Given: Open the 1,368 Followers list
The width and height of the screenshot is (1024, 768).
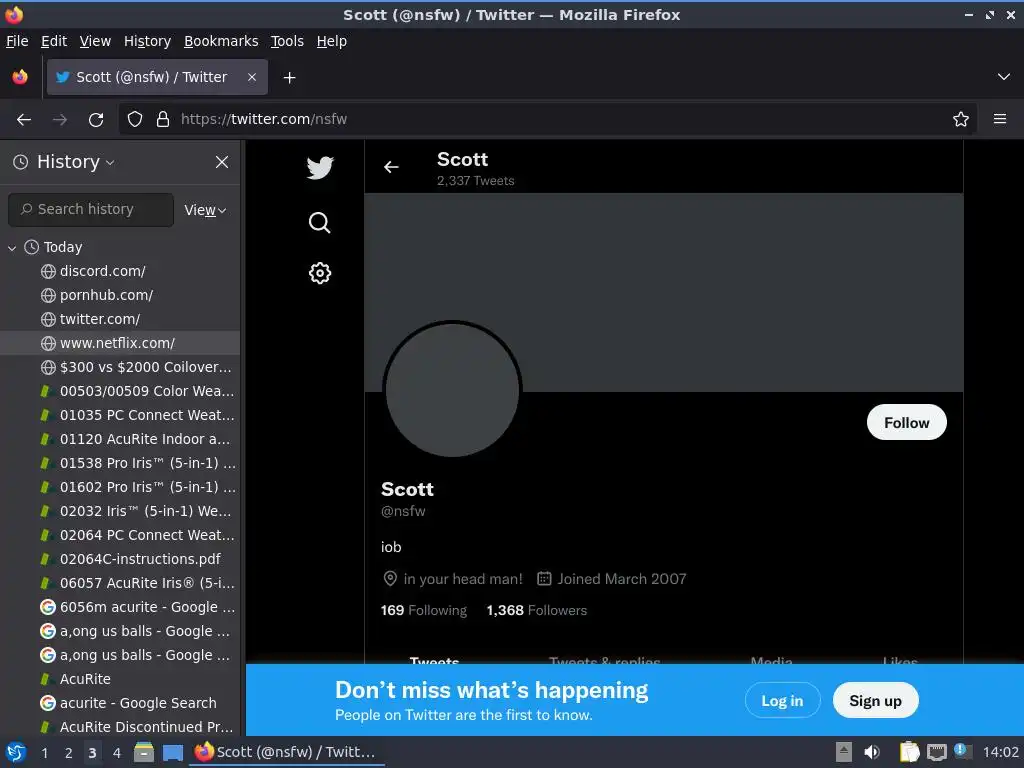Looking at the screenshot, I should coord(537,610).
